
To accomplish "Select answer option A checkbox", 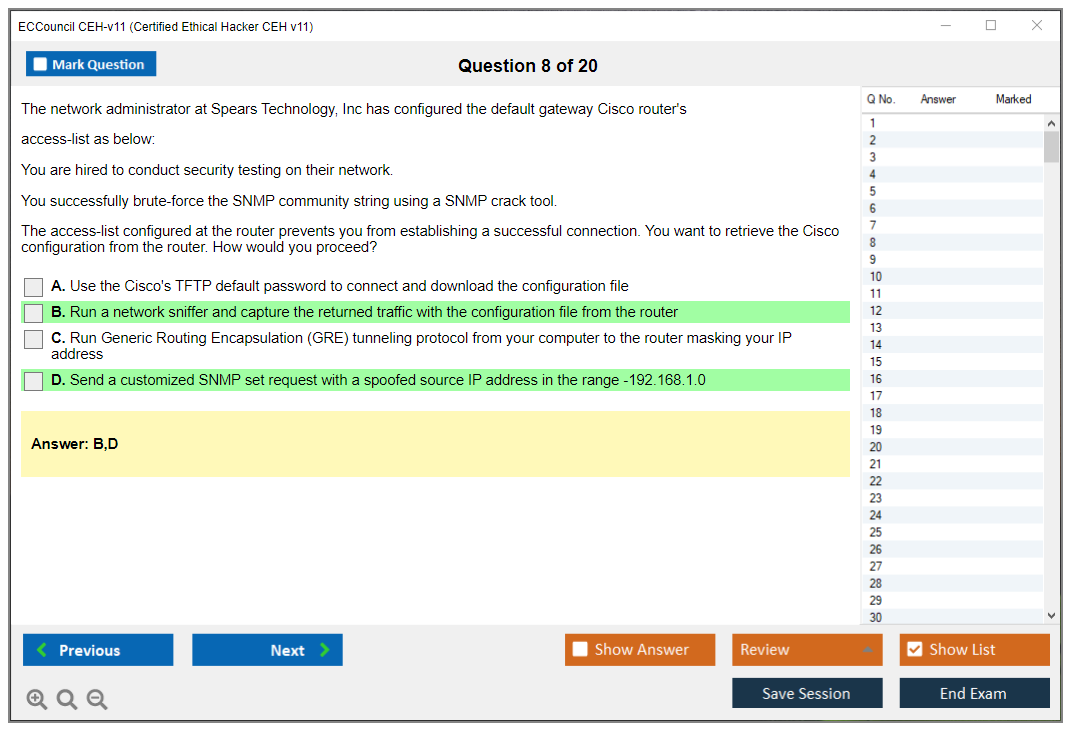I will [34, 287].
